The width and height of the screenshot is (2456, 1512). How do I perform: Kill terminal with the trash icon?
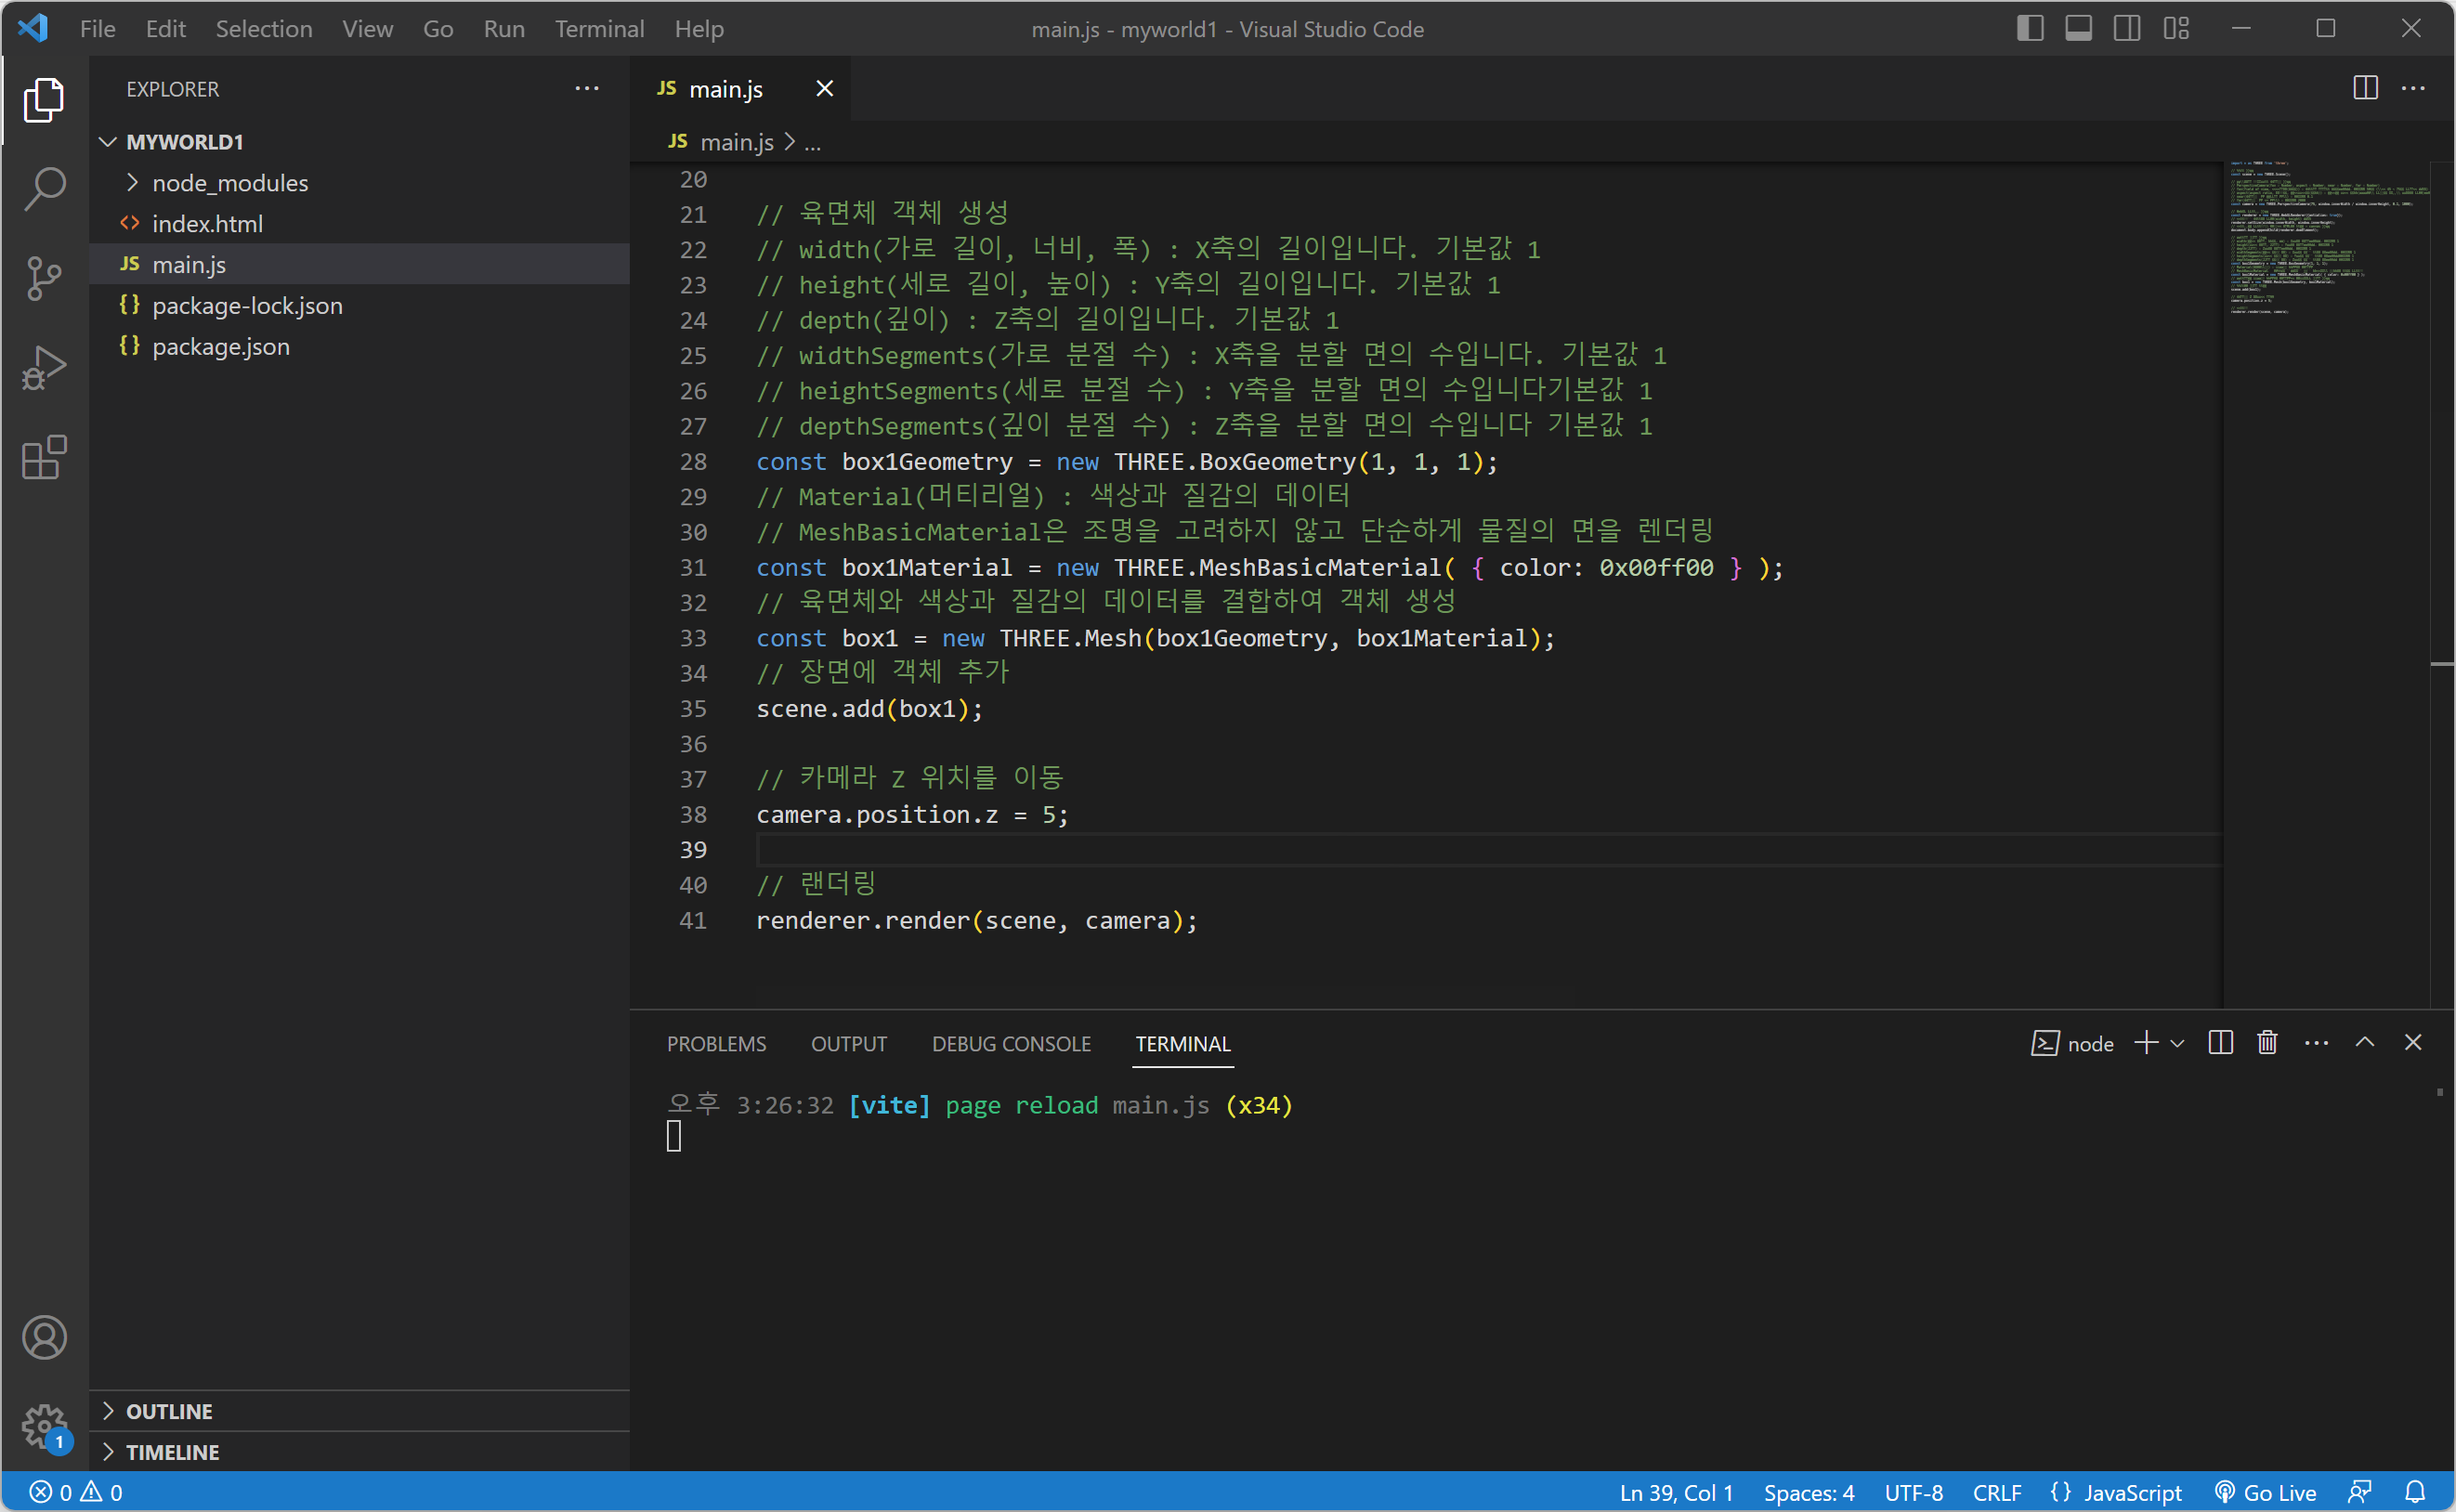[2267, 1043]
